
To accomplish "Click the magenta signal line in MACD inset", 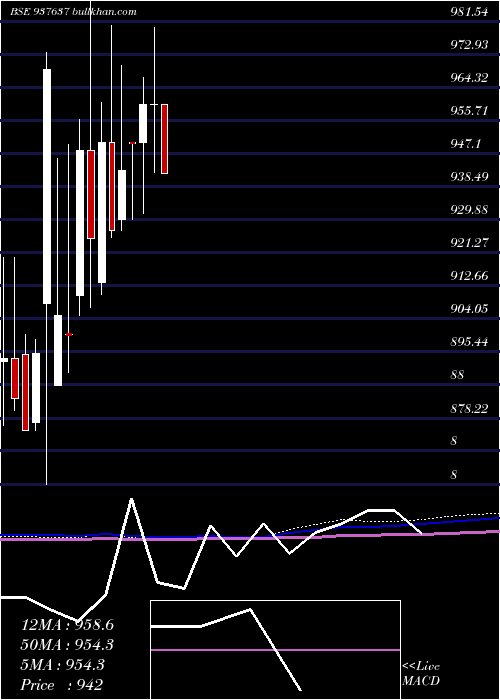I will coord(275,650).
